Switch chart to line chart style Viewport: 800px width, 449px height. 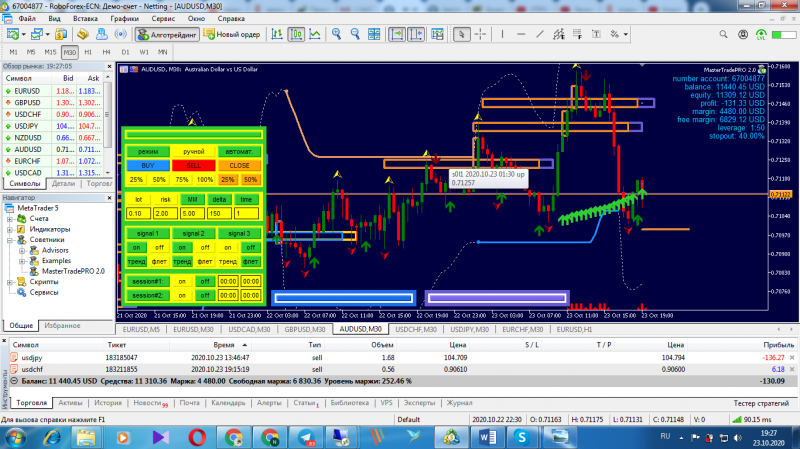coord(315,34)
